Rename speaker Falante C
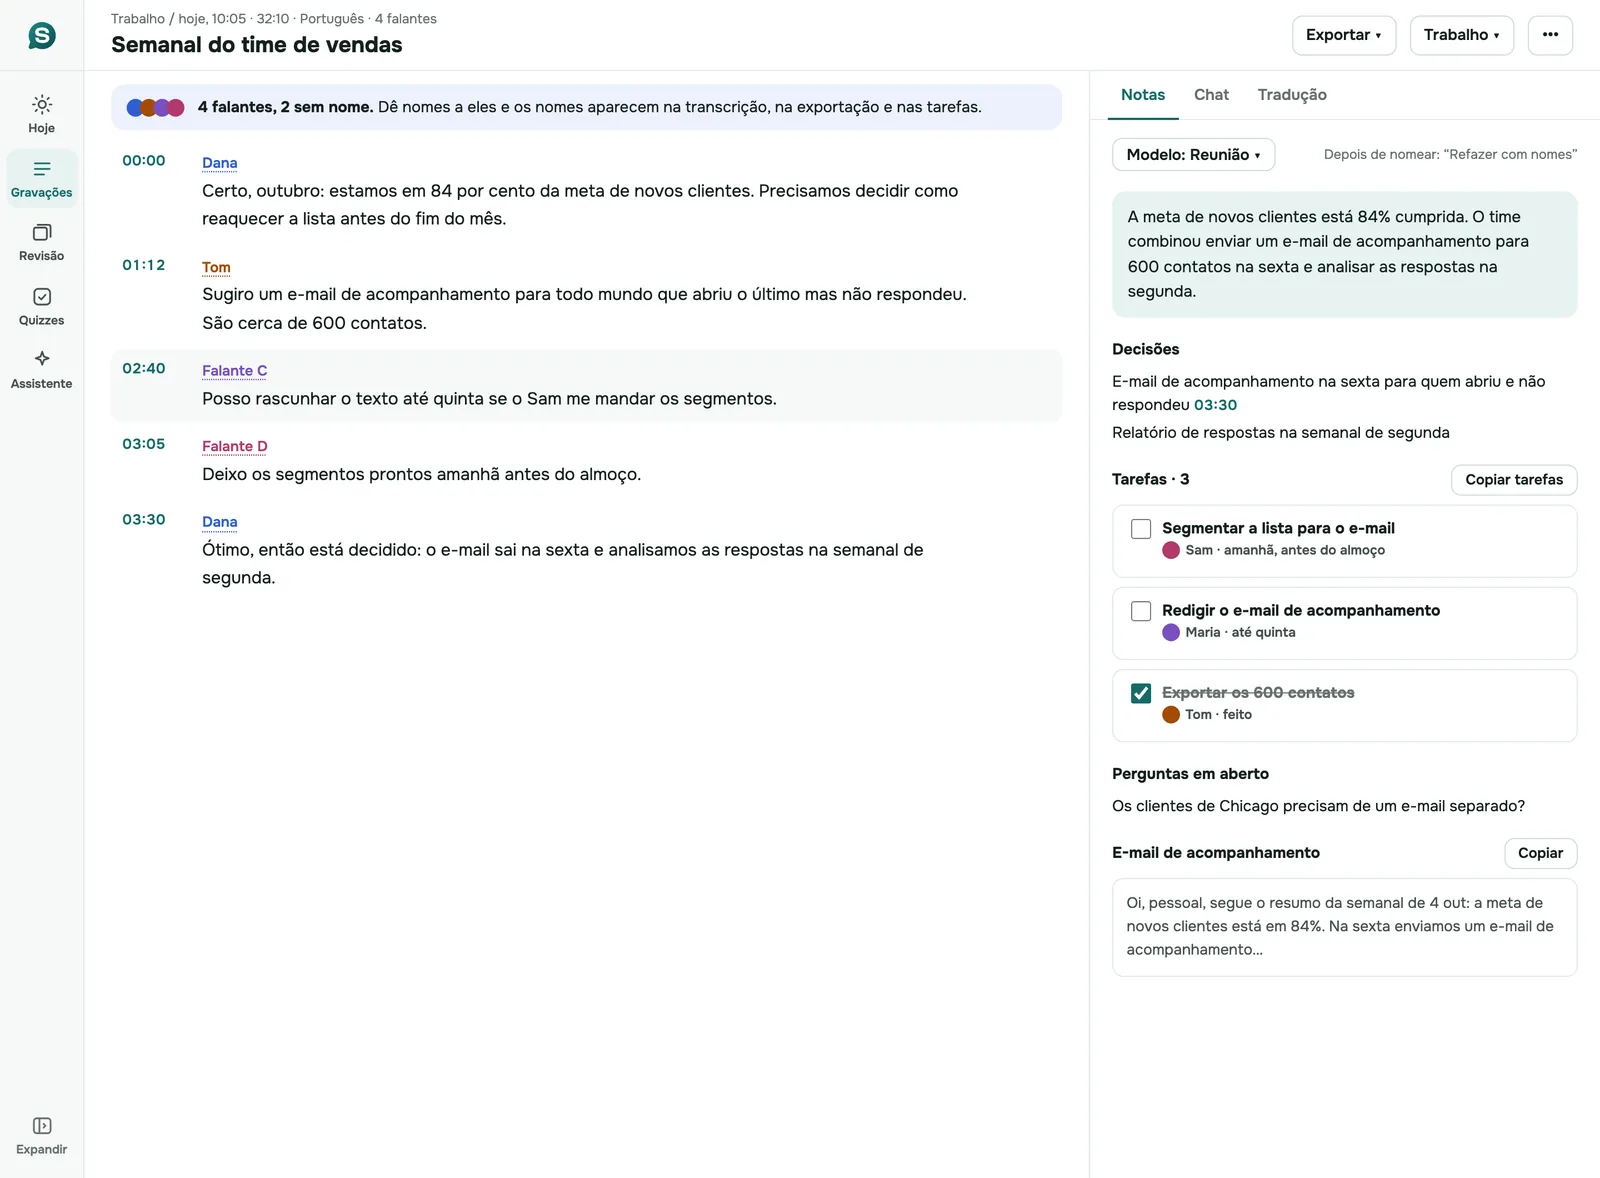1600x1178 pixels. tap(234, 371)
